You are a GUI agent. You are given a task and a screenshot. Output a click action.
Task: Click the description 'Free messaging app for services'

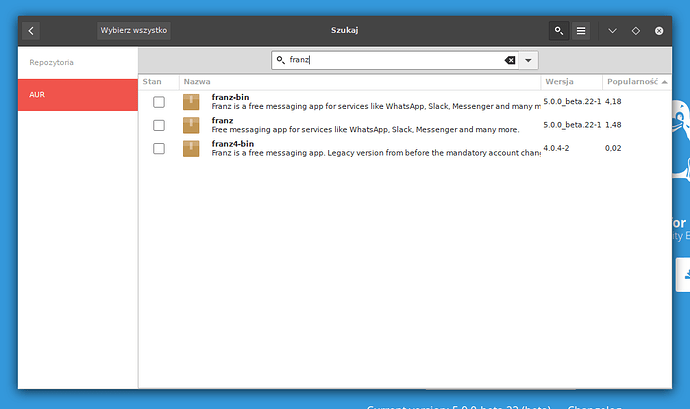[x=365, y=130]
